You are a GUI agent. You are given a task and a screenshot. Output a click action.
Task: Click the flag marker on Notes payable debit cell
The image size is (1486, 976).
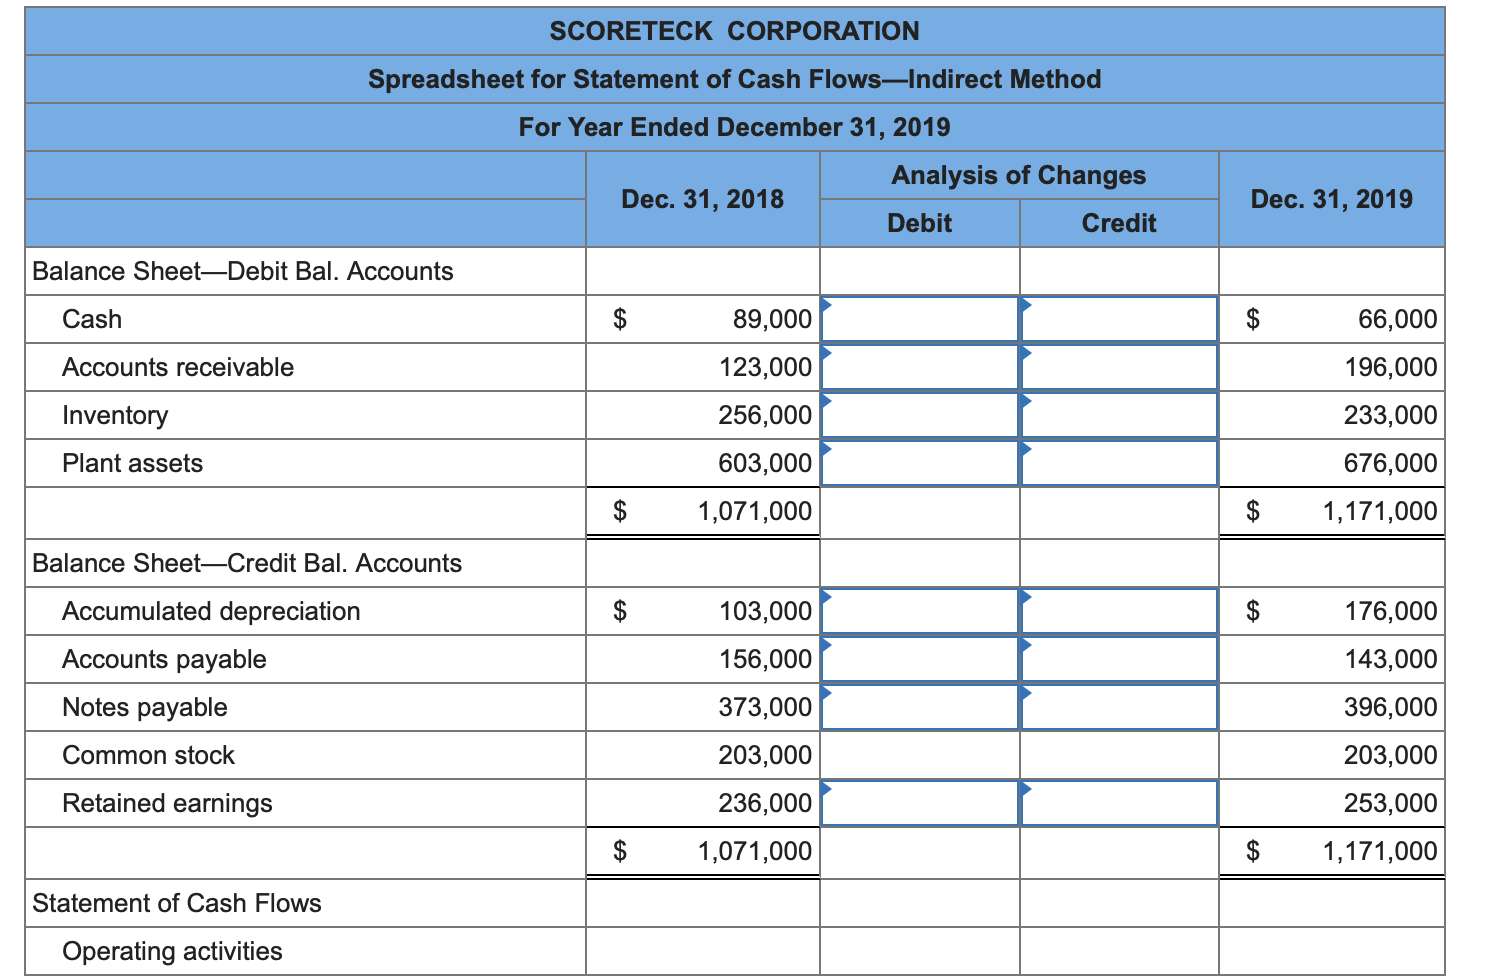(826, 693)
